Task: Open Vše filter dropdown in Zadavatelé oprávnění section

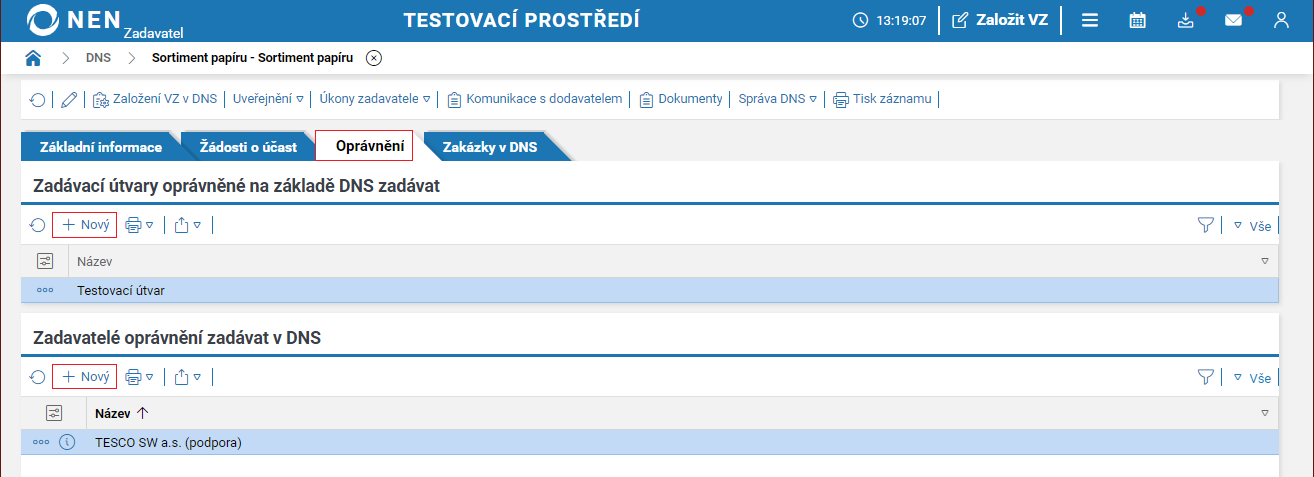Action: pos(1252,377)
